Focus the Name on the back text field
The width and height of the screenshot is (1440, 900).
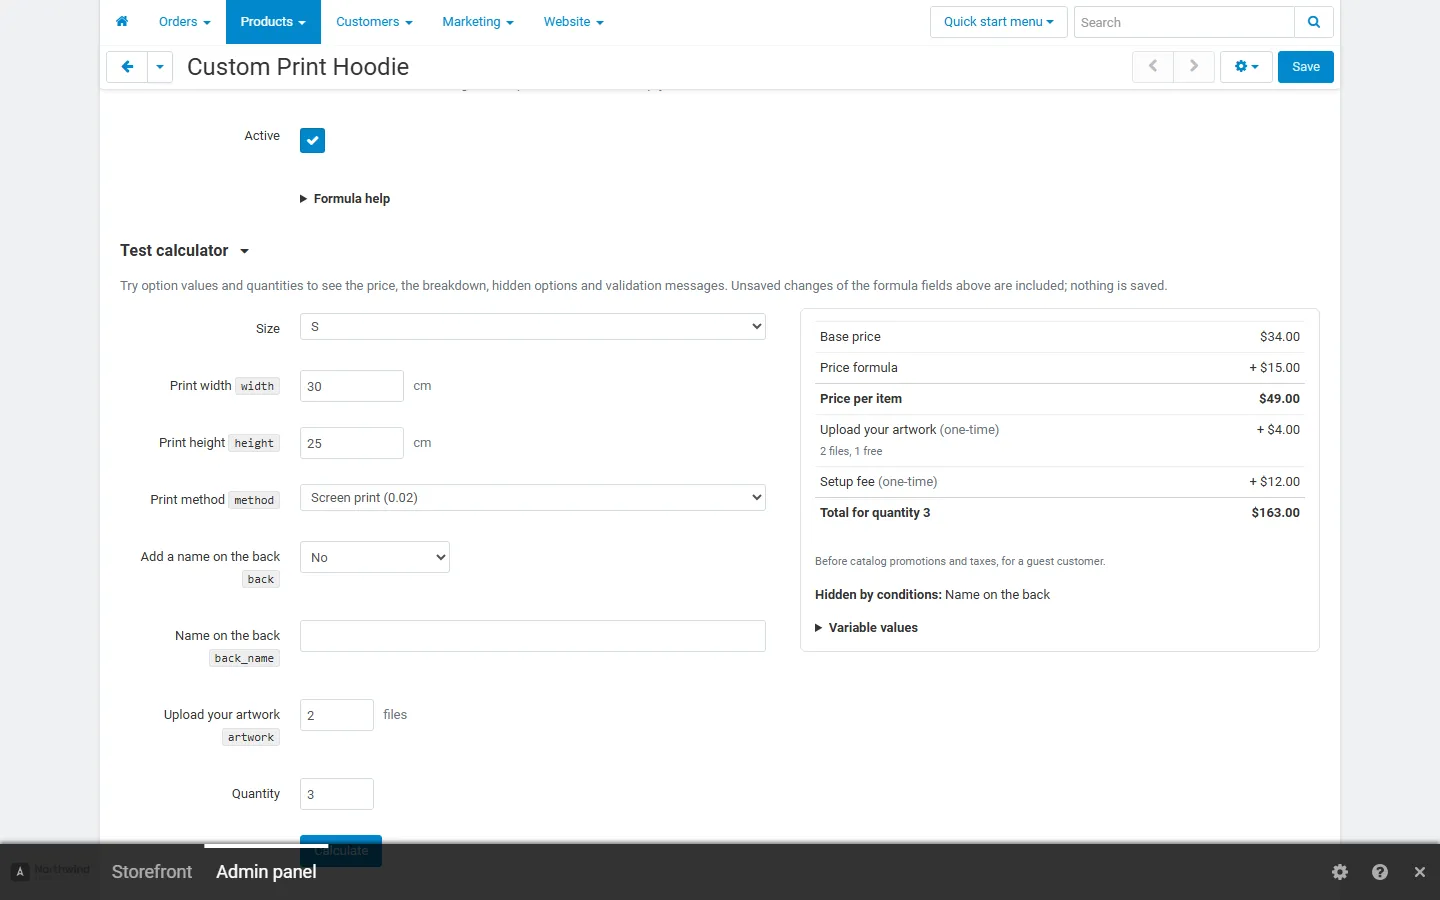tap(533, 636)
